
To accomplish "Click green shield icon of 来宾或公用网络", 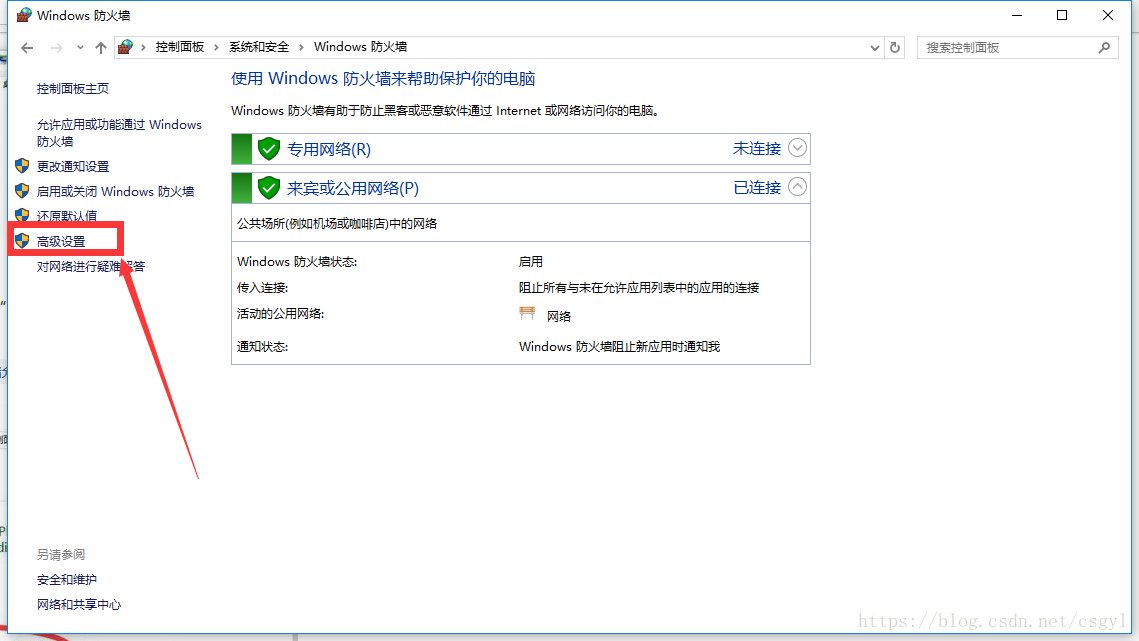I will tap(269, 188).
